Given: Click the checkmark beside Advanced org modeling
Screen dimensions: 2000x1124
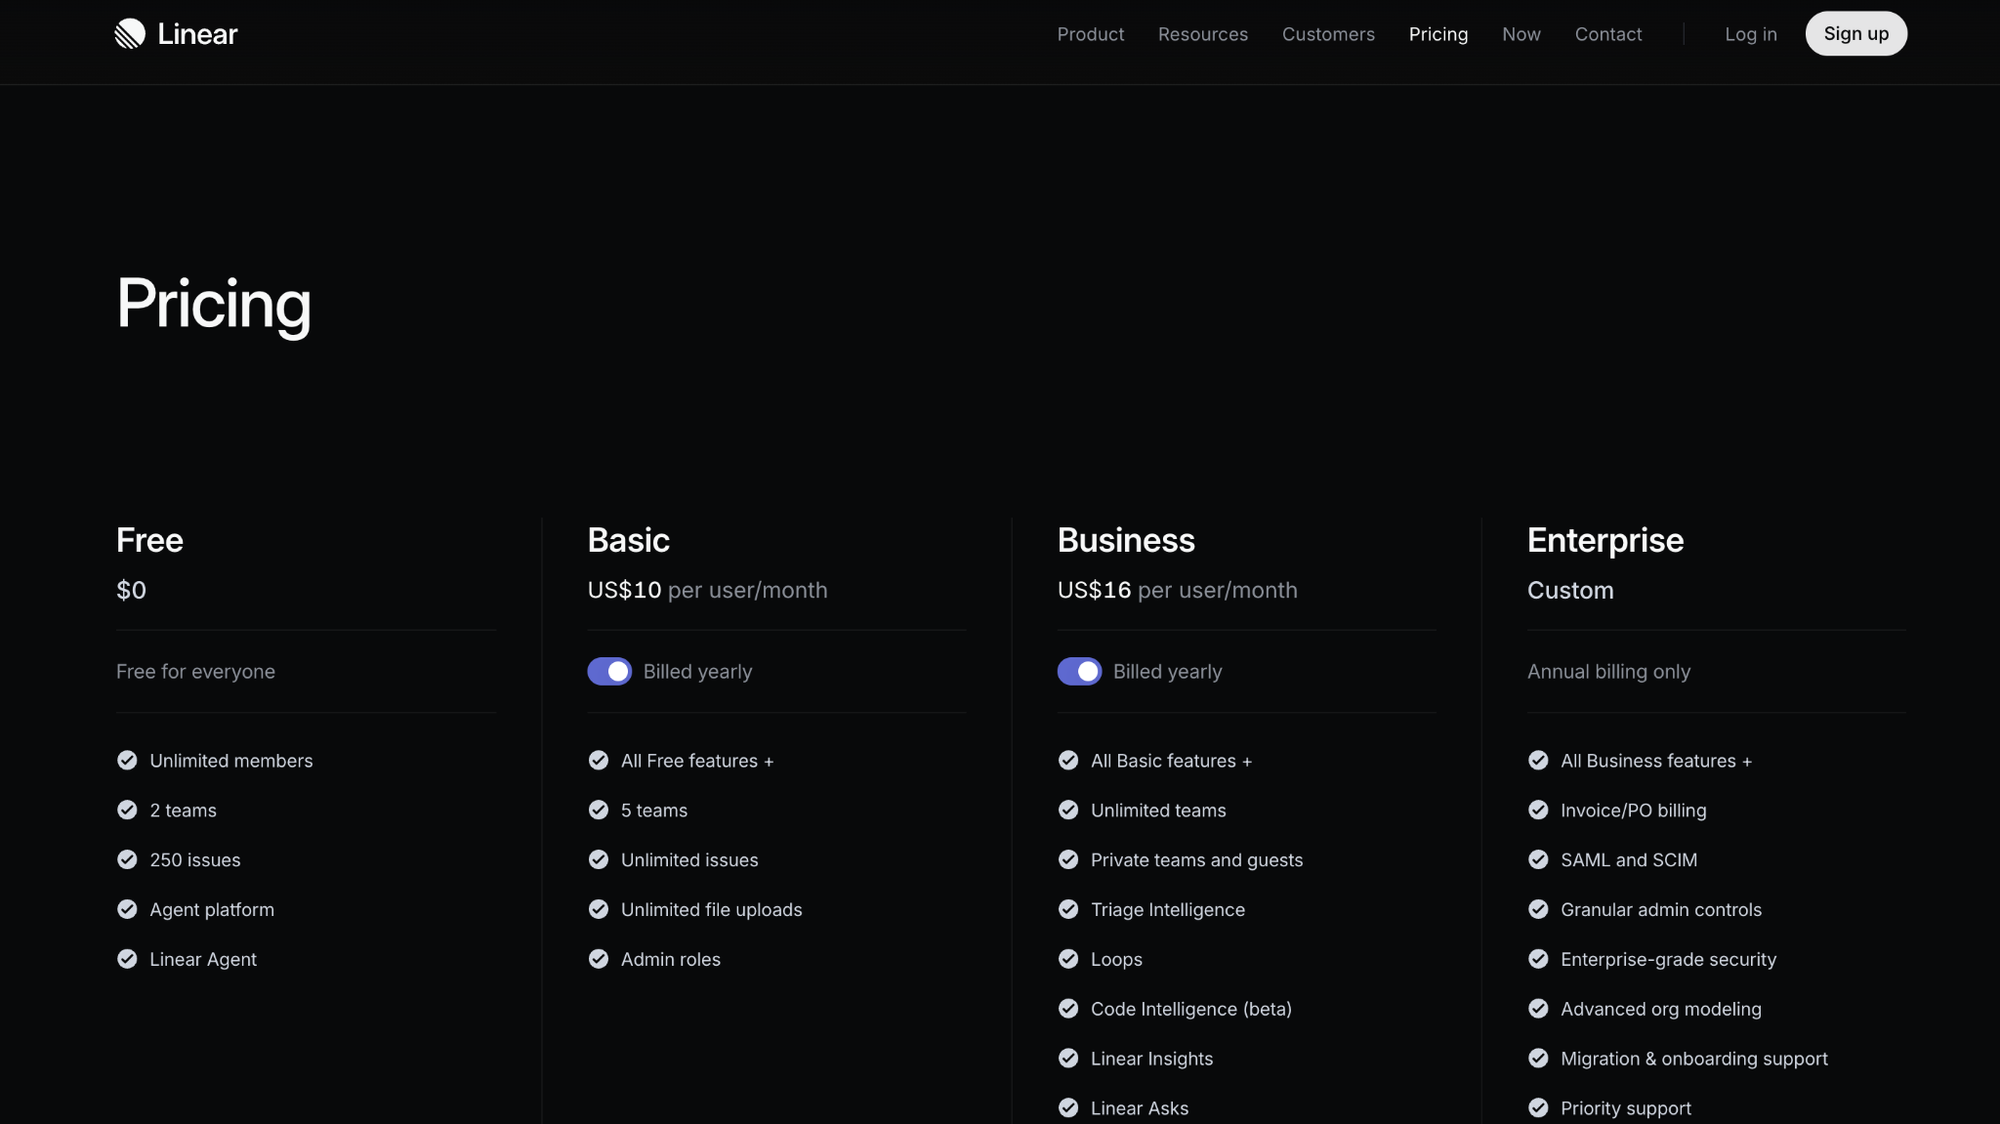Looking at the screenshot, I should (1538, 1008).
